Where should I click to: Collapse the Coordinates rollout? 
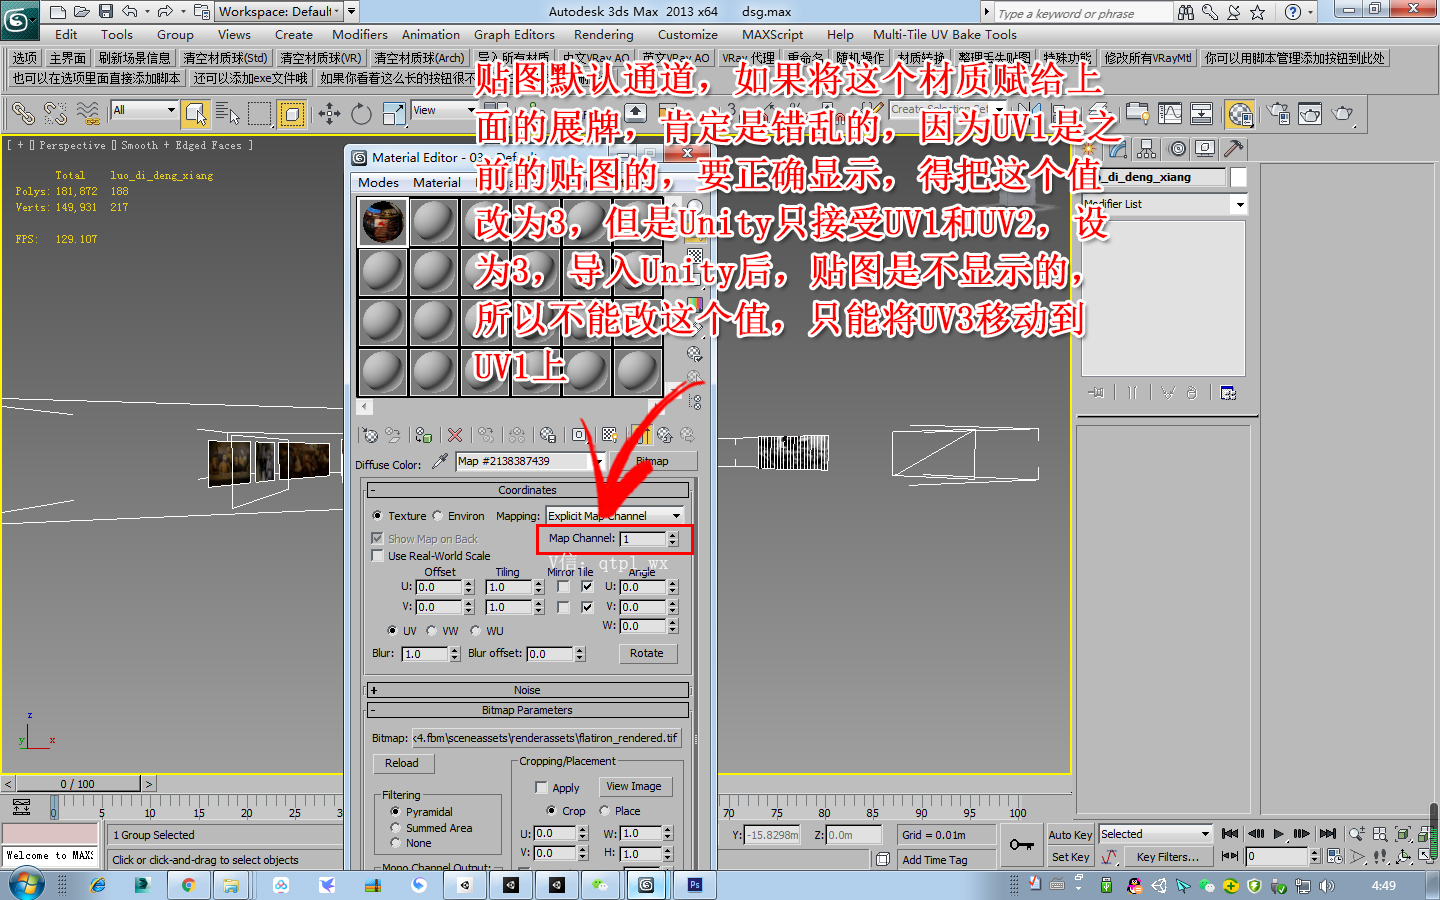528,490
